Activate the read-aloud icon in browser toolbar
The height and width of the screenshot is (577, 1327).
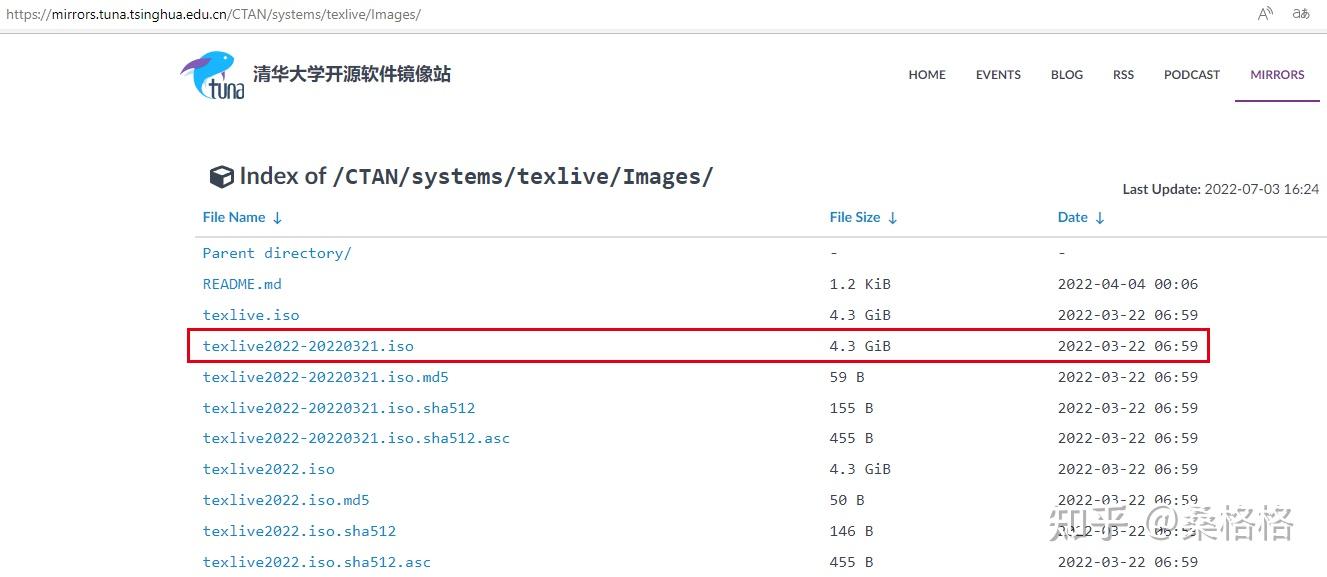[1264, 14]
